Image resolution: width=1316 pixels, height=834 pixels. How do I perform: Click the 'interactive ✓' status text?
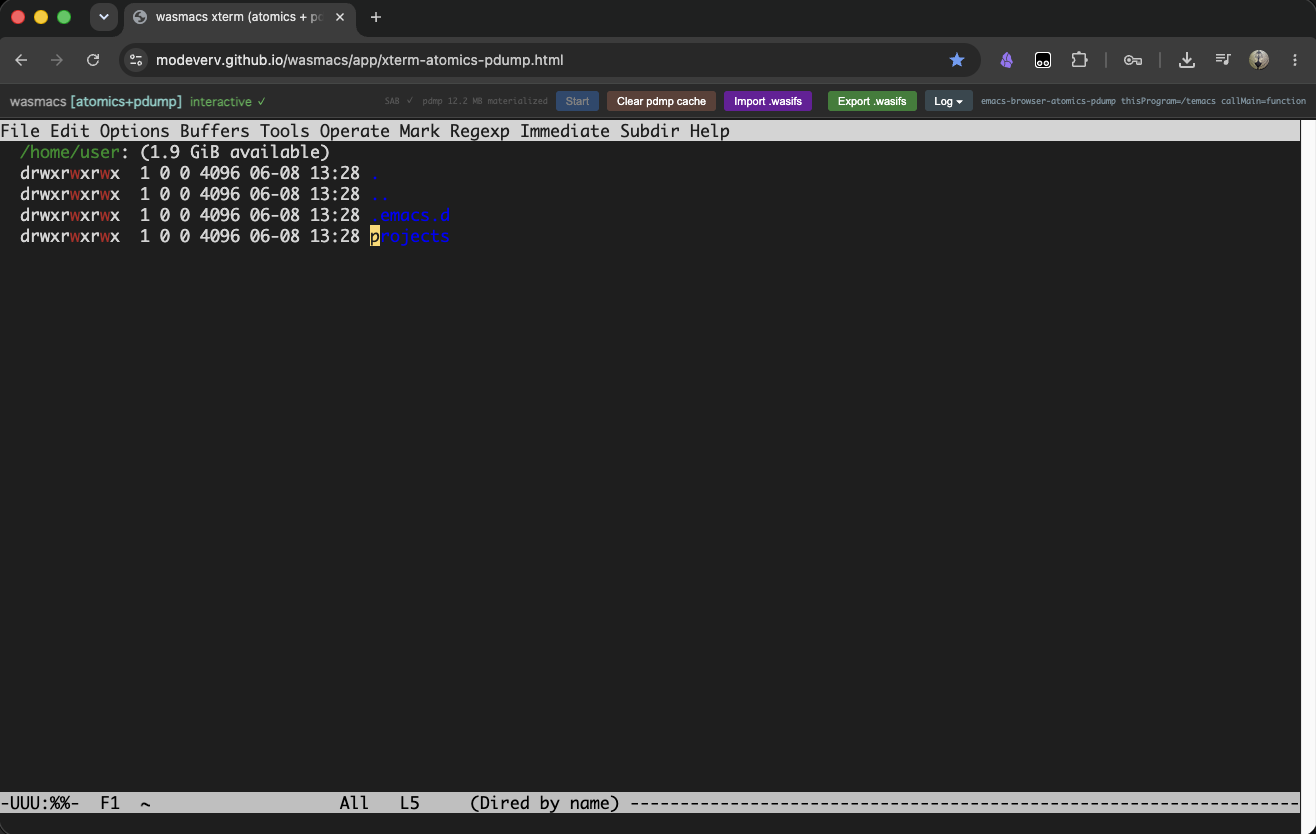[228, 101]
